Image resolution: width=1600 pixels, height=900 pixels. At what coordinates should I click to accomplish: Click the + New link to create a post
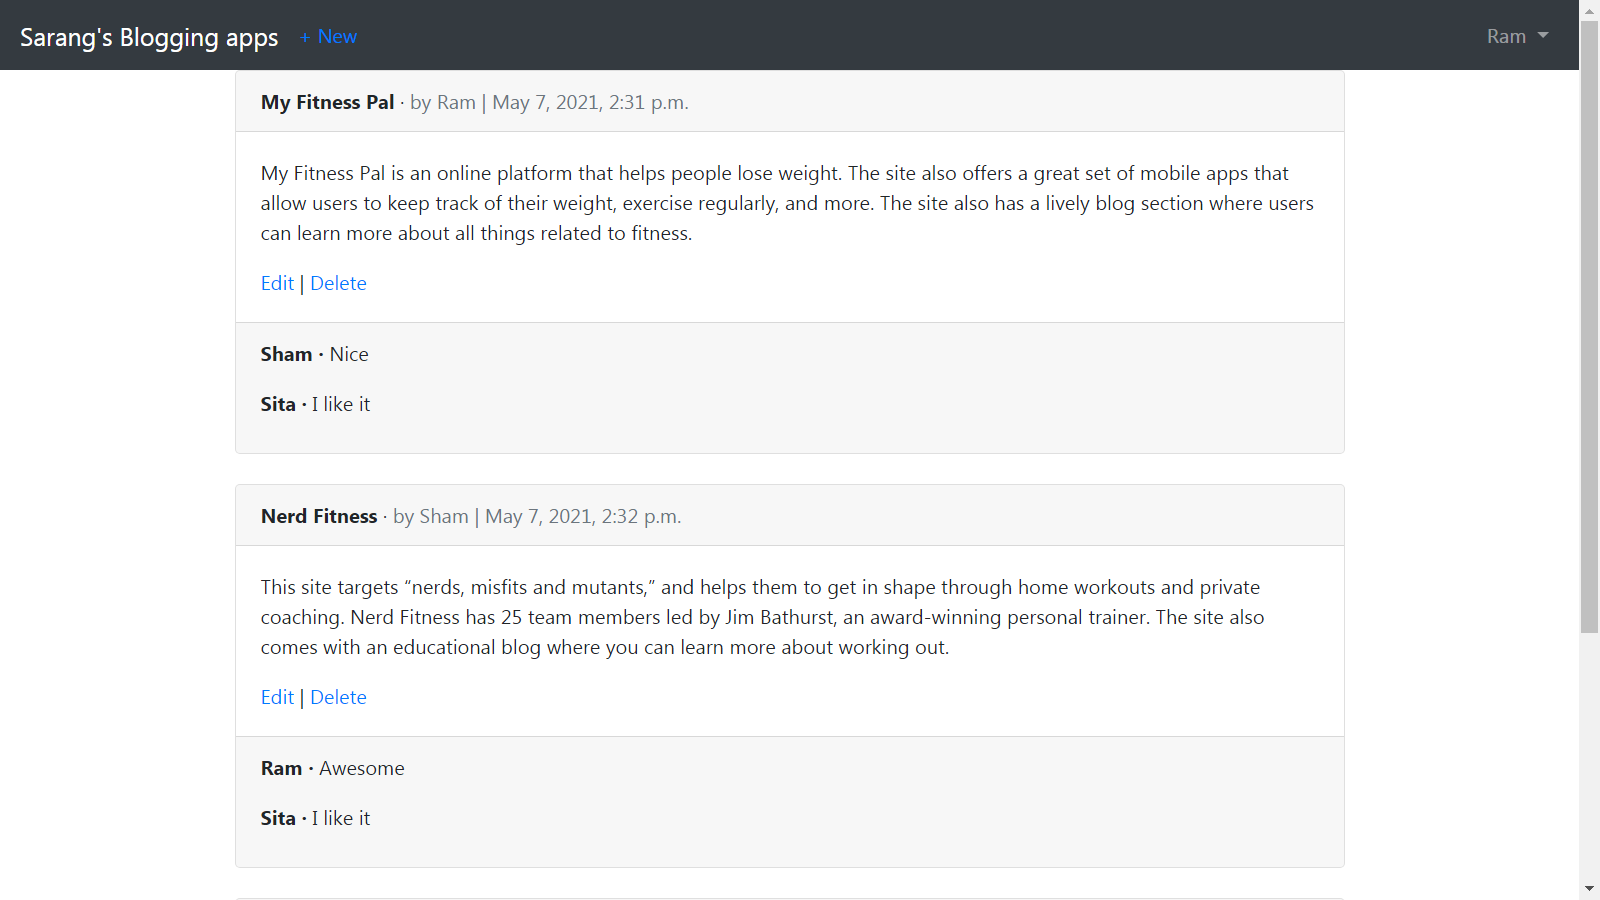point(328,36)
